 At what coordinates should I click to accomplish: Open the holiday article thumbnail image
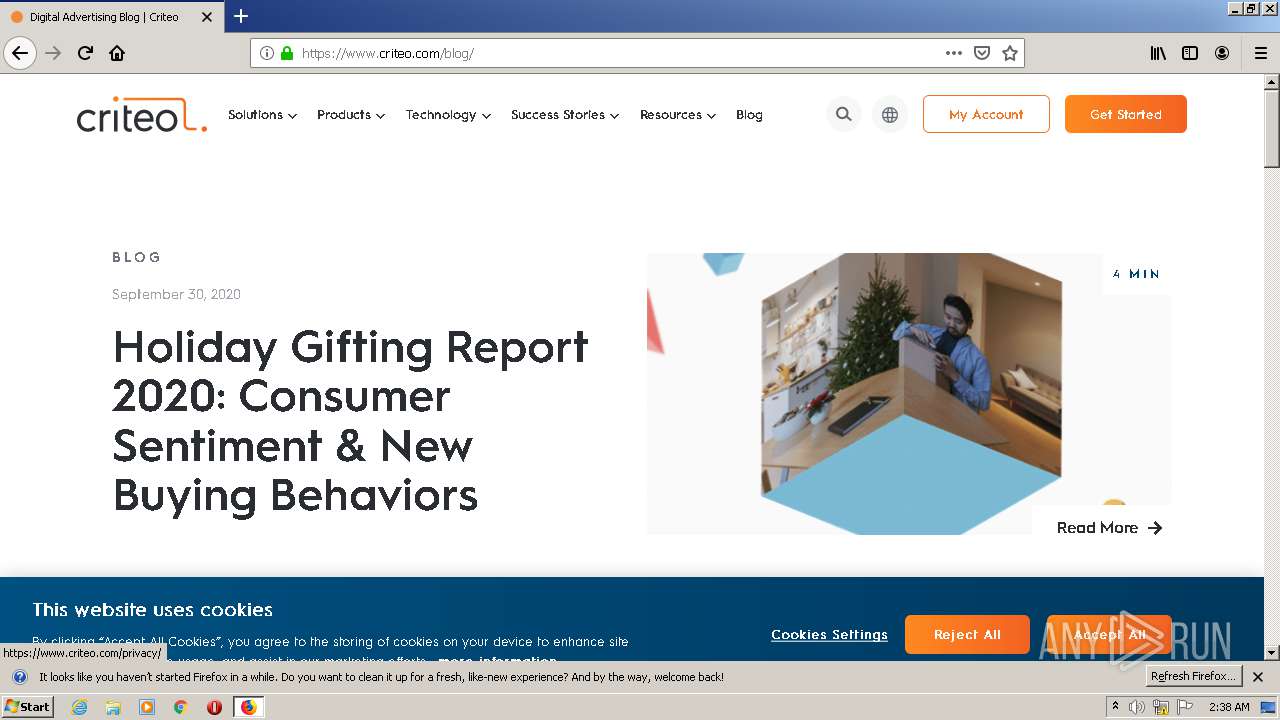click(x=908, y=394)
